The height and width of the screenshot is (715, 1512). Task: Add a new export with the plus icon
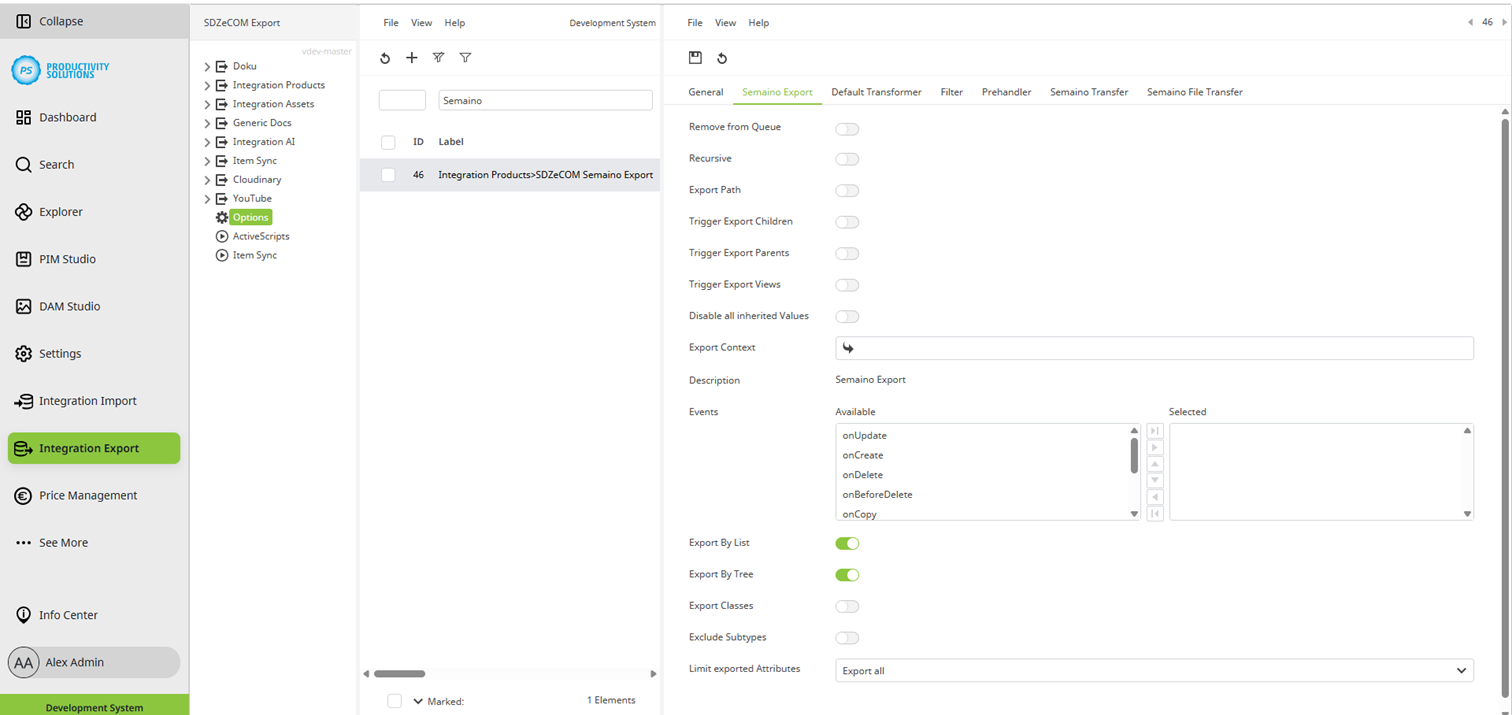click(x=412, y=57)
